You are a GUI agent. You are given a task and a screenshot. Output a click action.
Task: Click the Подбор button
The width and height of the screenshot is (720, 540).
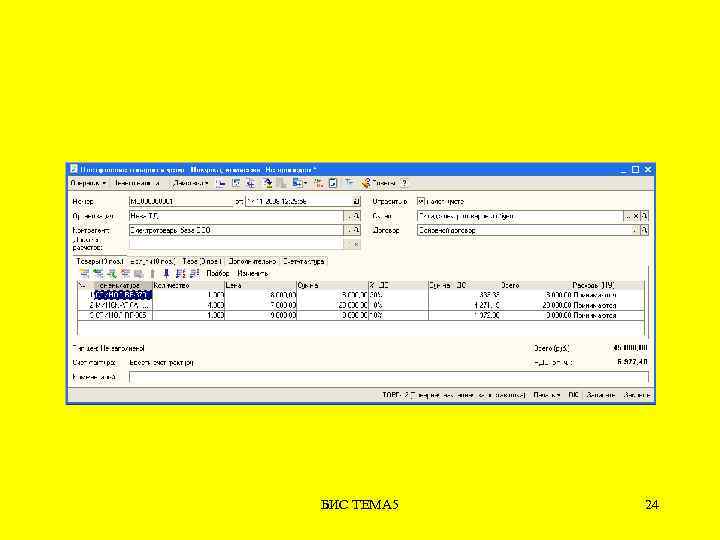(x=218, y=273)
